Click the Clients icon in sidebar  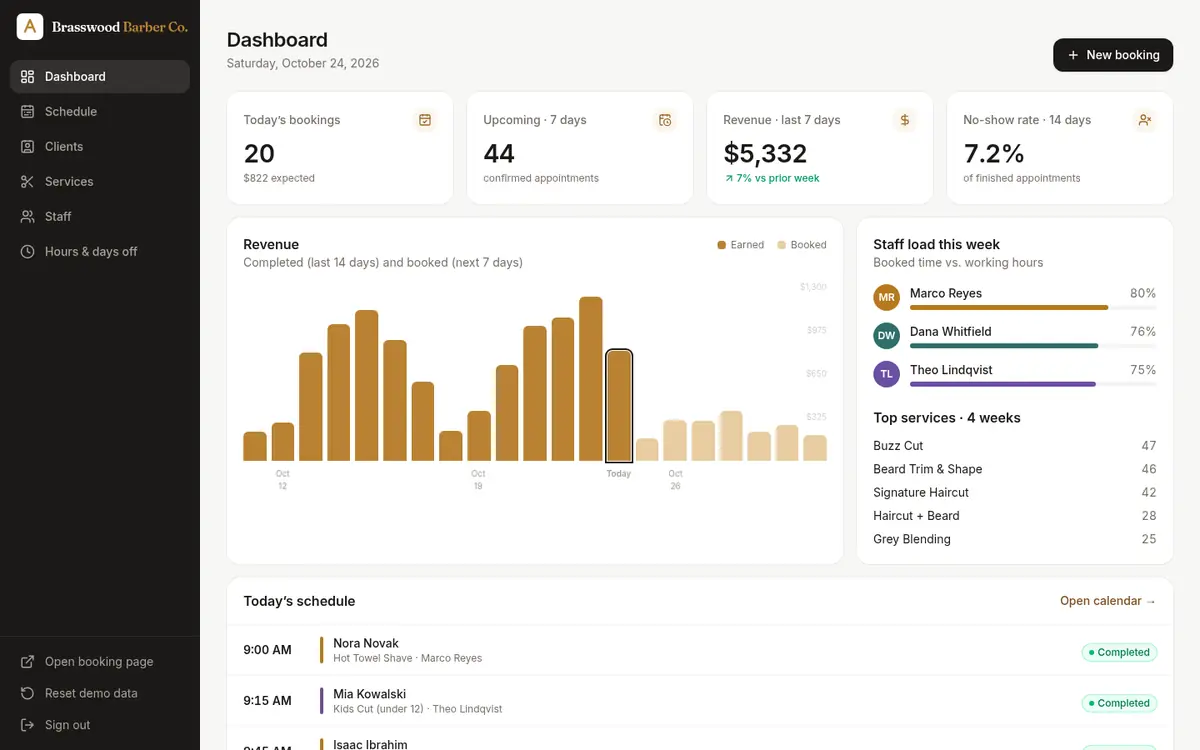click(28, 147)
